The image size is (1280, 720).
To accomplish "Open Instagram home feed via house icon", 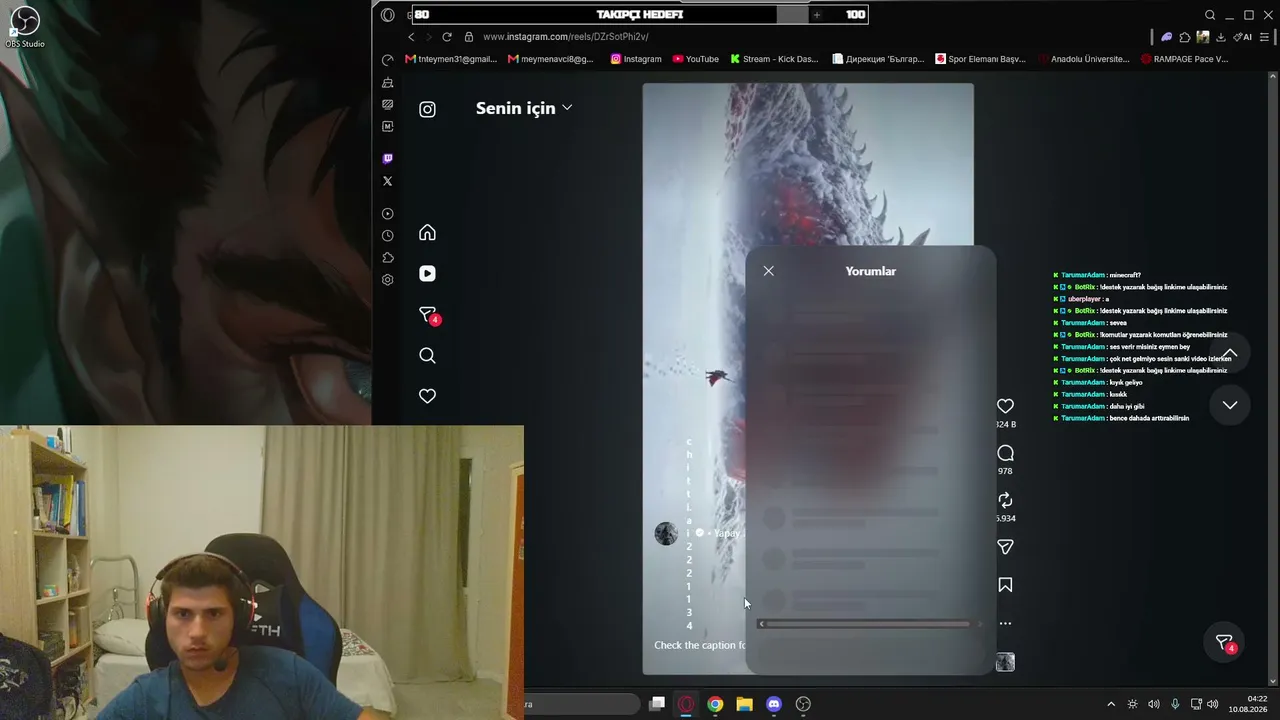I will tap(427, 233).
